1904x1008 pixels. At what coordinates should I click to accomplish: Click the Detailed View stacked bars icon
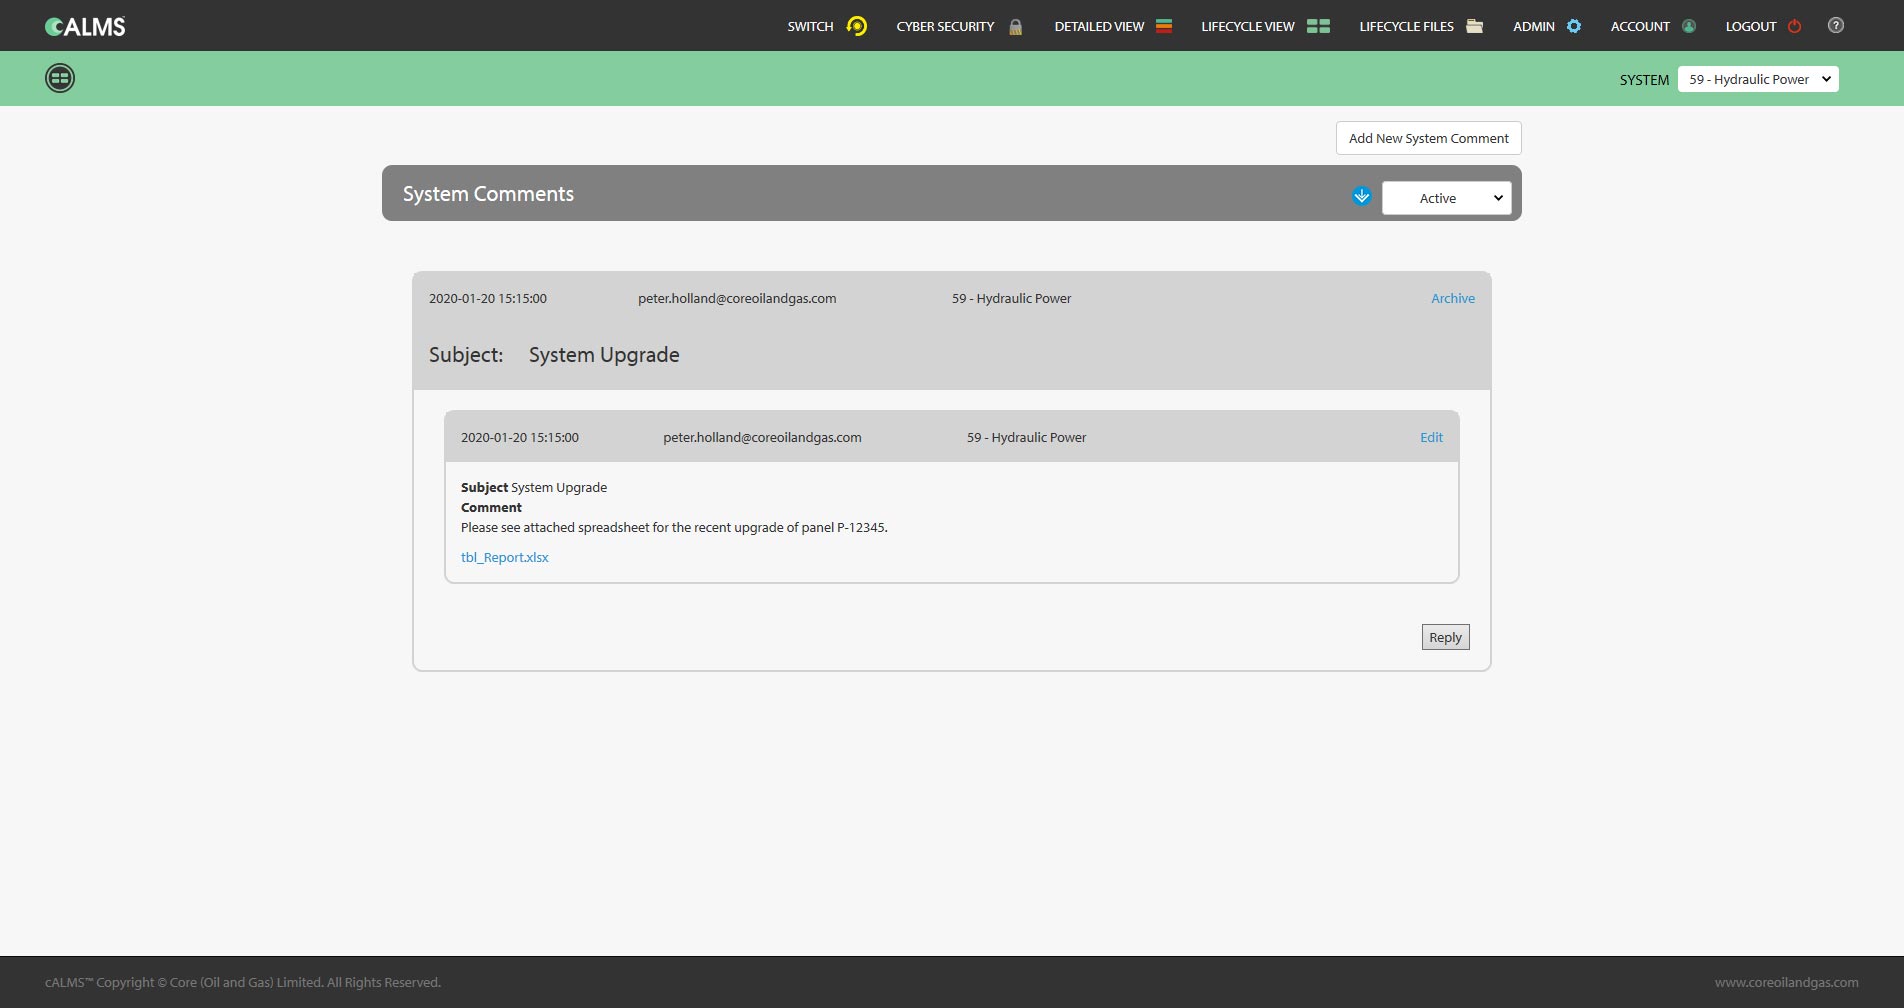click(x=1164, y=26)
